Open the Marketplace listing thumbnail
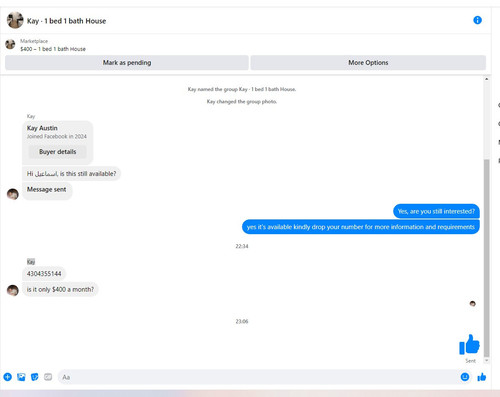Viewport: 500px width, 397px height. [10, 44]
